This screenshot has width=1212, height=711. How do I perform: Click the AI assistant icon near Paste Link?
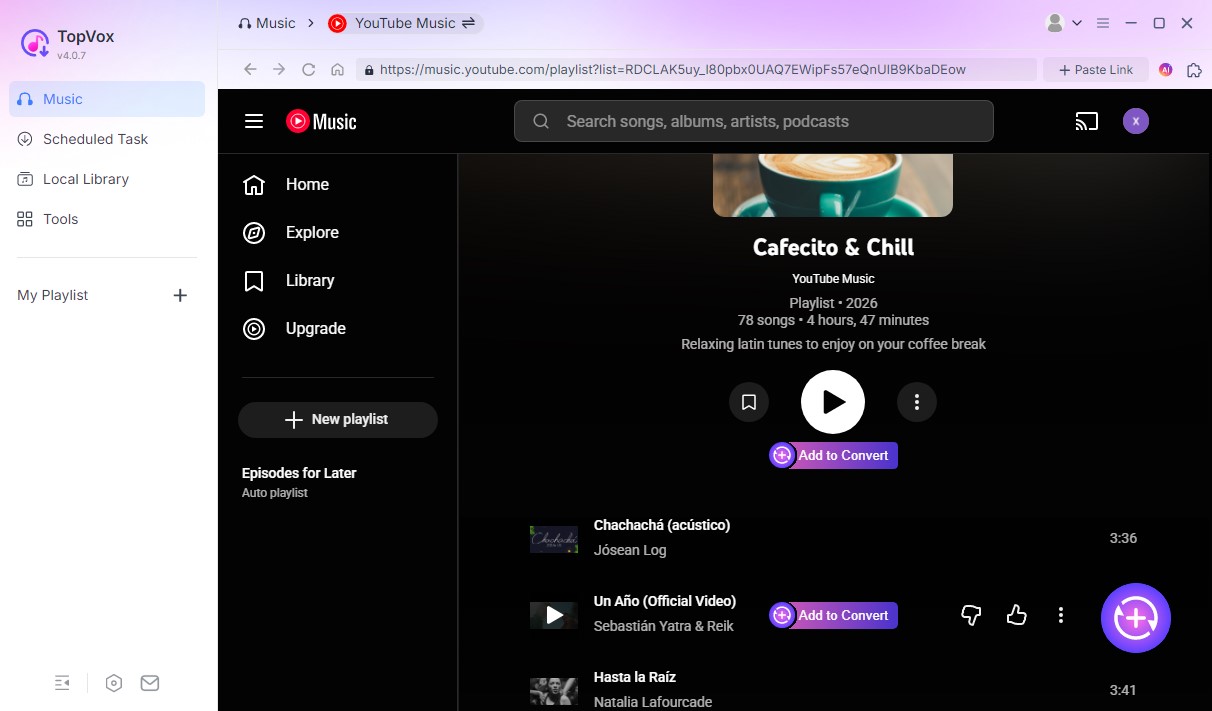(x=1164, y=69)
